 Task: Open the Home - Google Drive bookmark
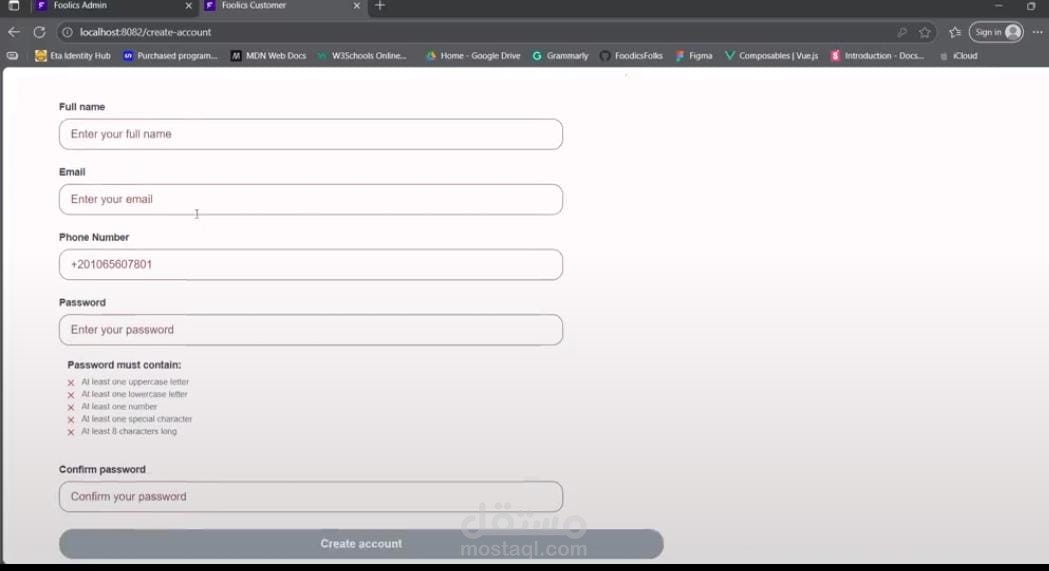(x=473, y=55)
